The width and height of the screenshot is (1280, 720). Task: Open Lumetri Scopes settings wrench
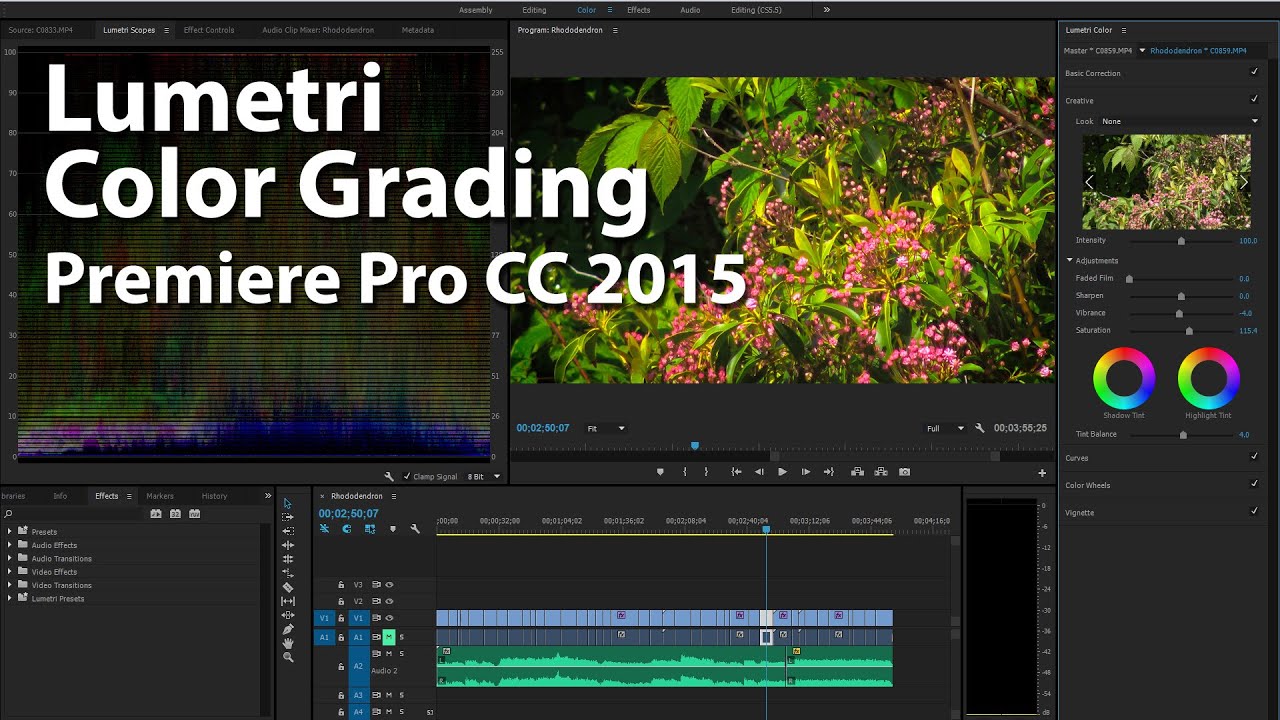(x=390, y=477)
